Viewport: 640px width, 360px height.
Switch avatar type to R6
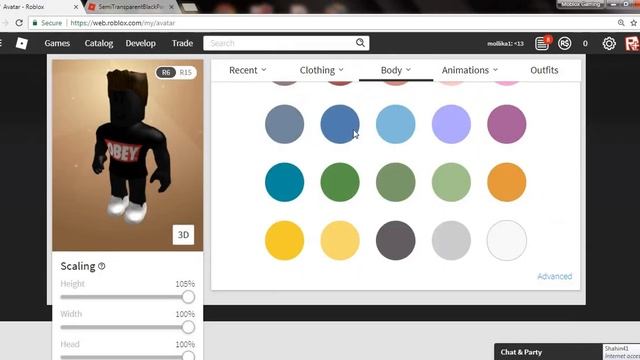point(166,72)
